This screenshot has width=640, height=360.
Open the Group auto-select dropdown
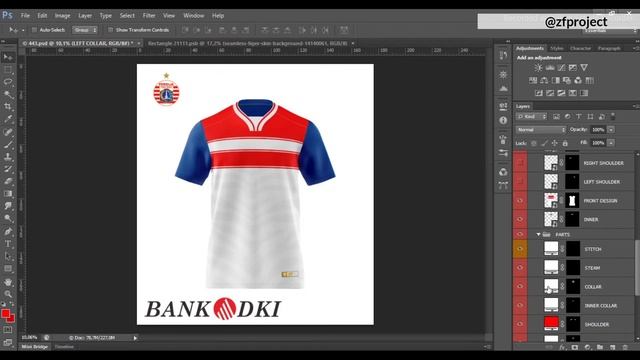(x=85, y=30)
